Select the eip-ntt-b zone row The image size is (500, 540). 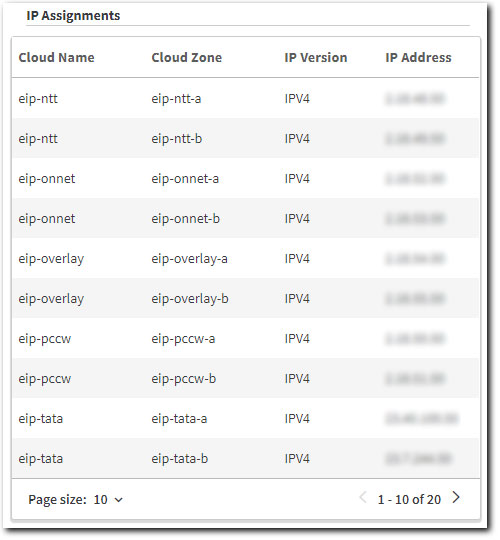tap(246, 138)
